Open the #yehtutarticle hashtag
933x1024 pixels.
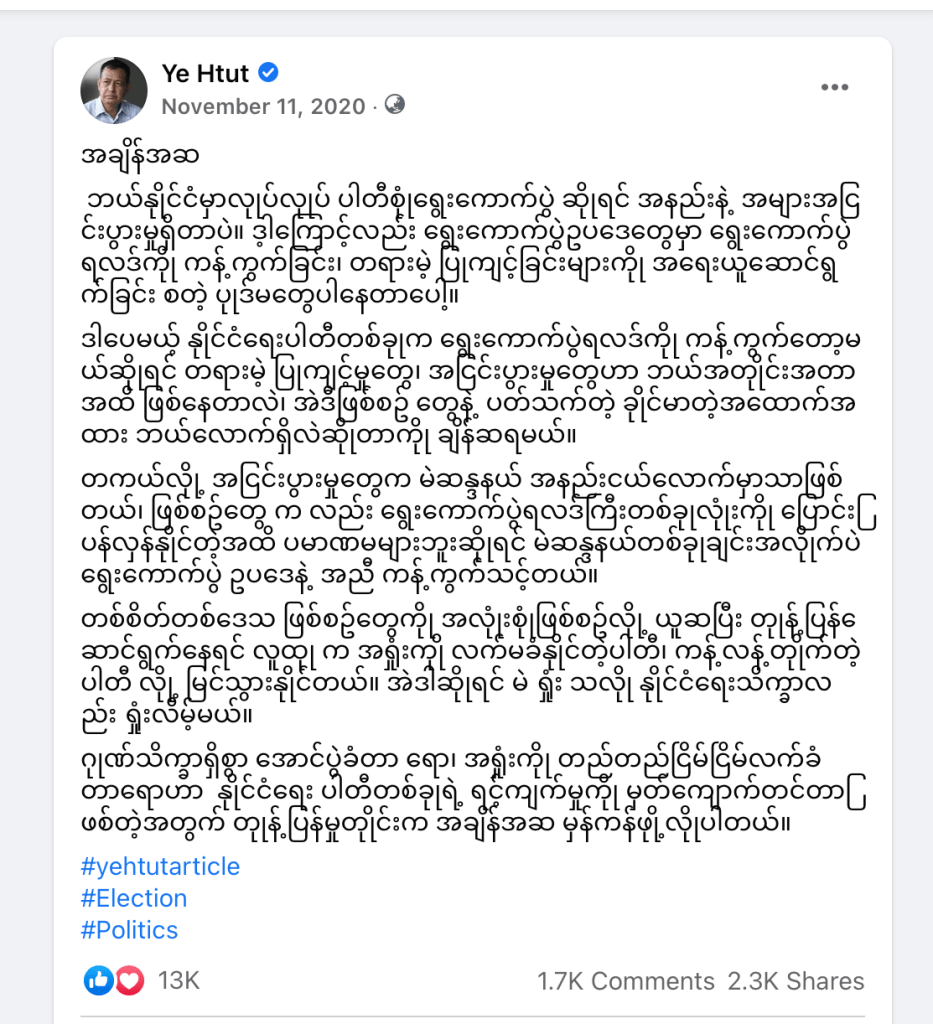coord(160,866)
